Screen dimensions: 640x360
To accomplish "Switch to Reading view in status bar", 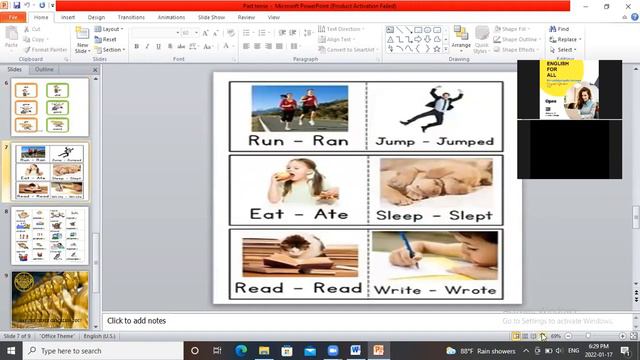I will point(533,336).
